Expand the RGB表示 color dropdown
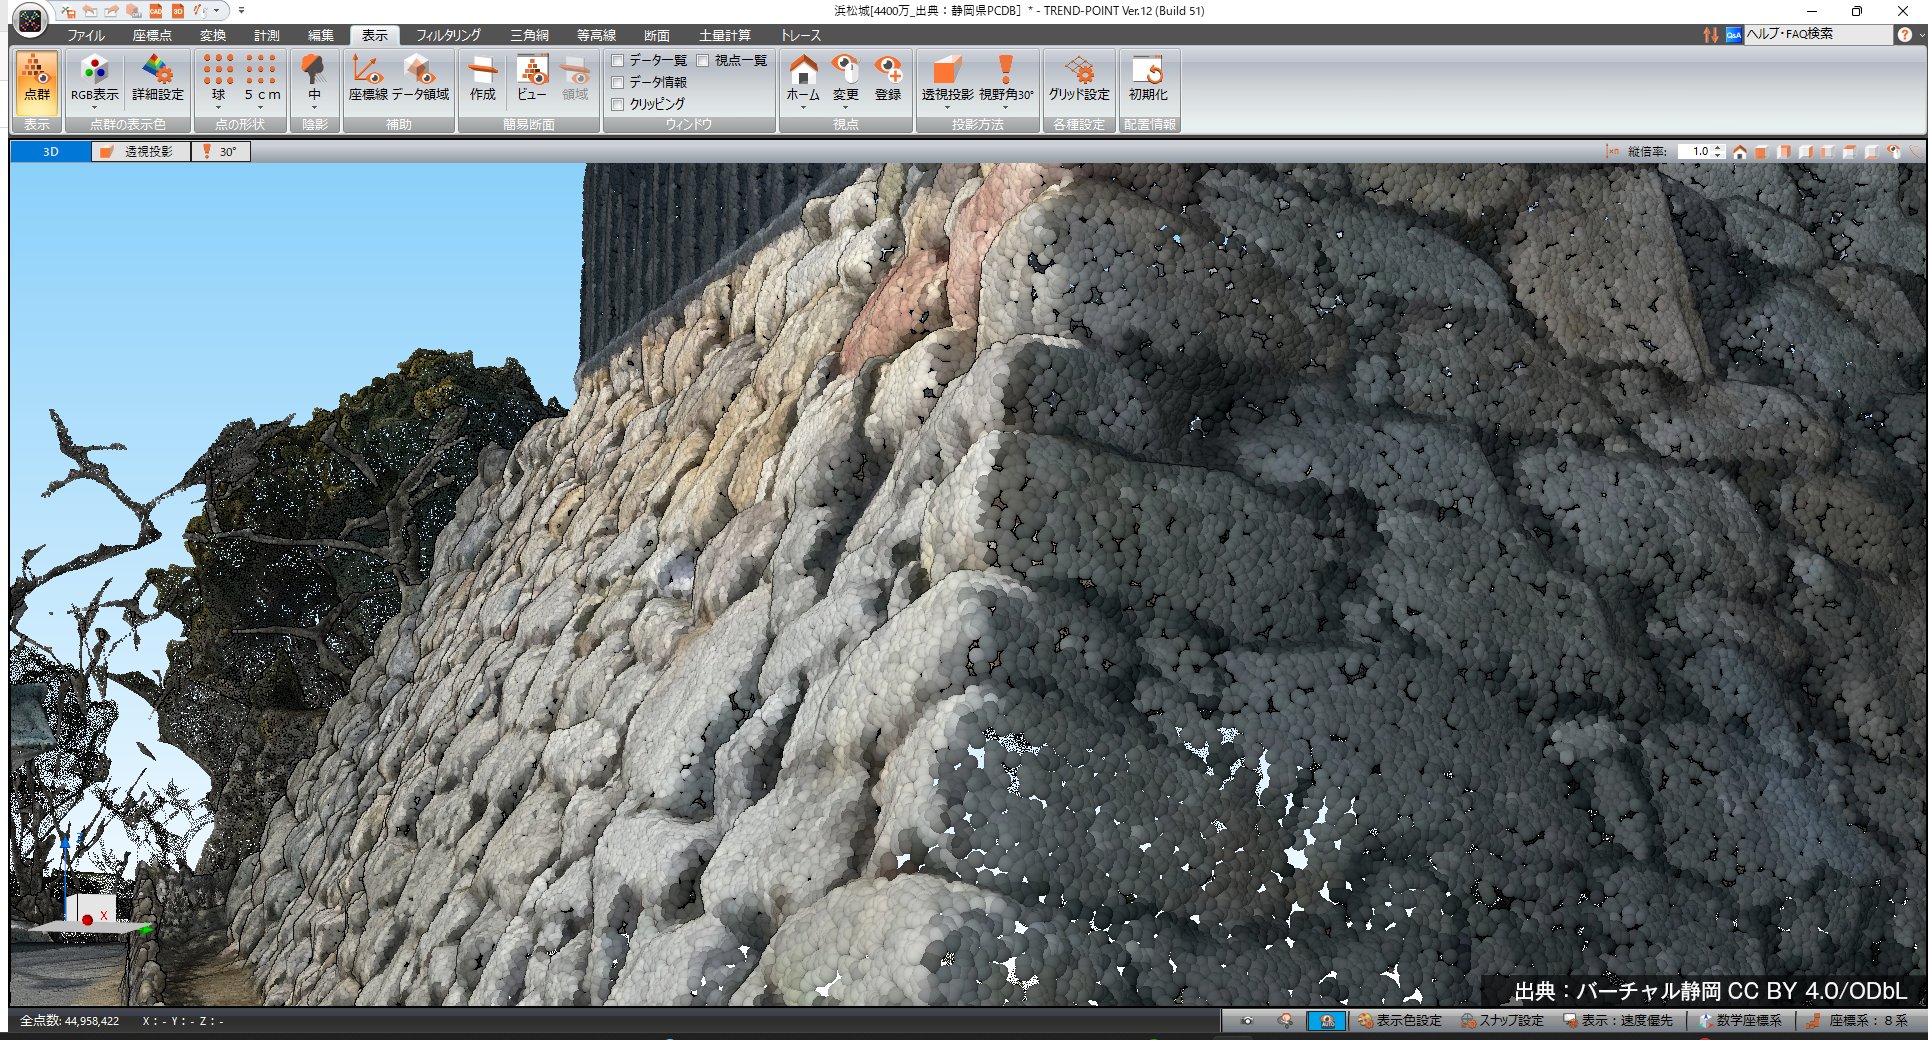The image size is (1928, 1040). 94,106
